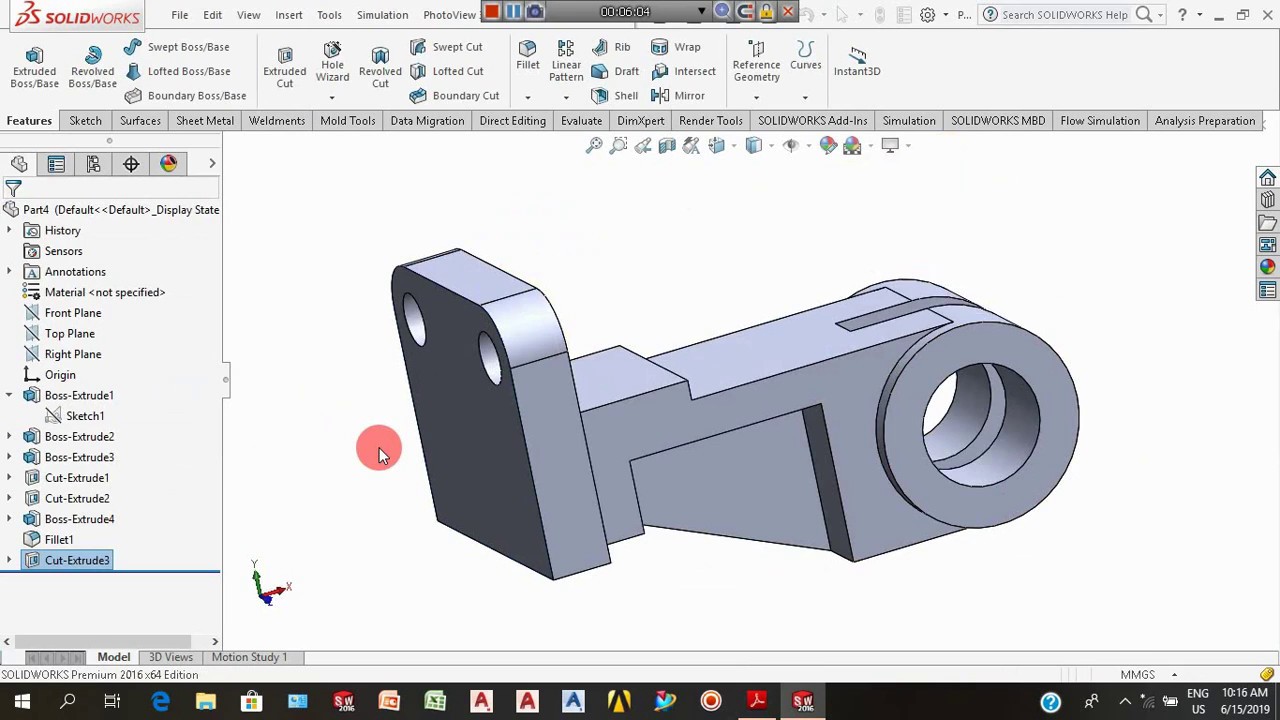Image resolution: width=1280 pixels, height=720 pixels.
Task: Open the DisplayManager color-ball tab
Action: [x=168, y=164]
